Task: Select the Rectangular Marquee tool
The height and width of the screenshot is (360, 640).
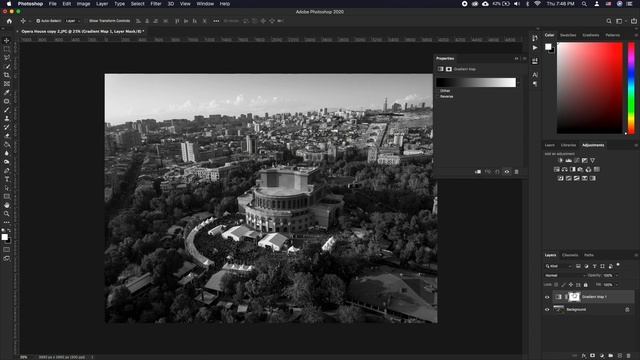Action: [x=7, y=49]
